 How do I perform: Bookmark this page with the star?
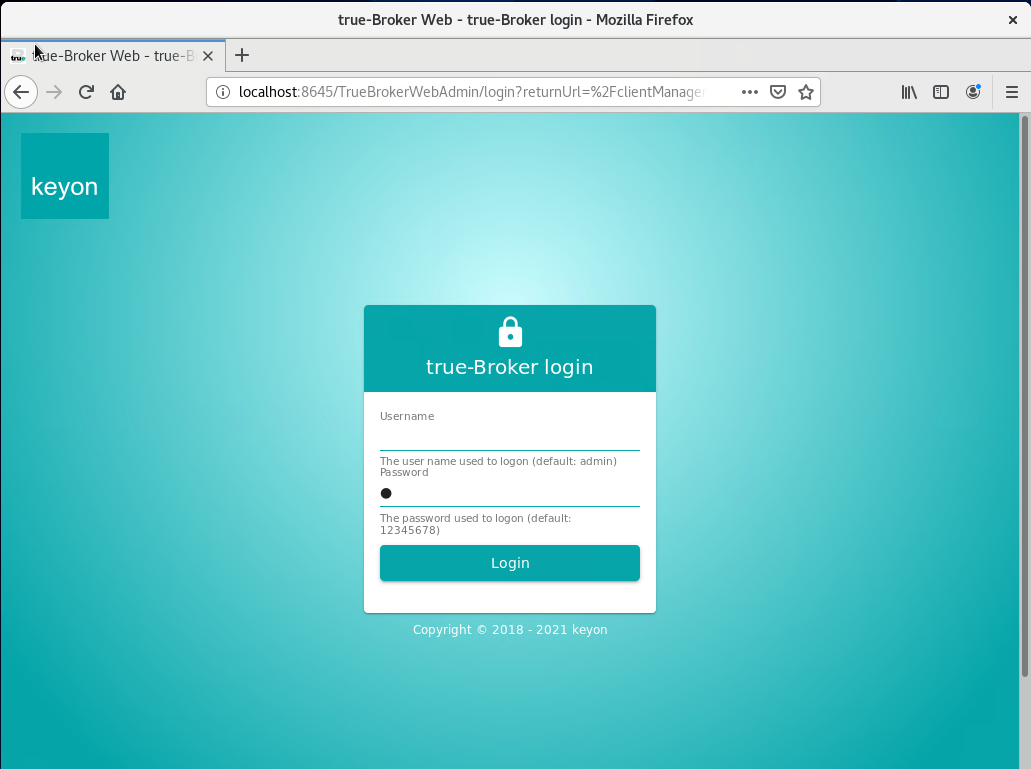806,92
